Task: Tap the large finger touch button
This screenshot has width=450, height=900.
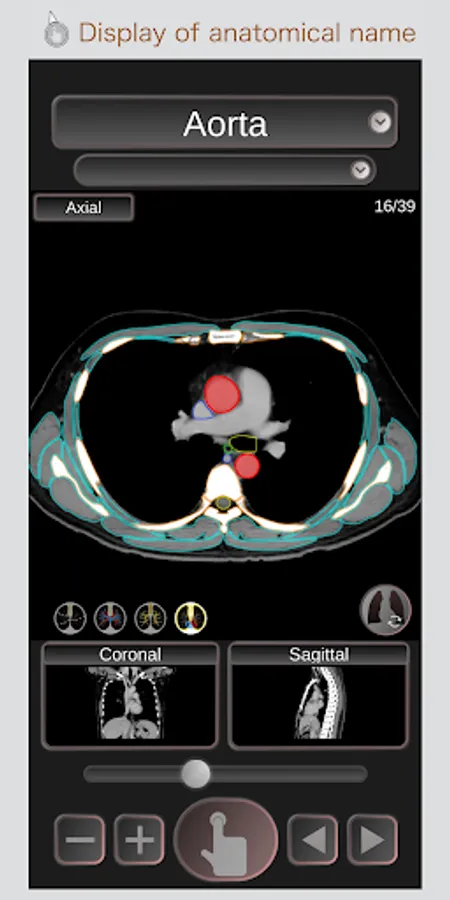Action: coord(226,839)
